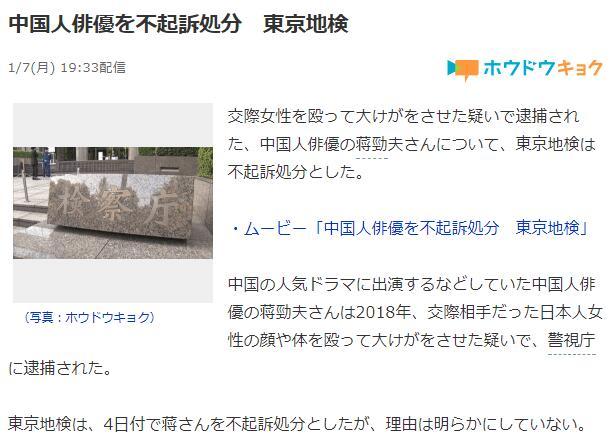Open the ホウドウキョク publisher name text
Image resolution: width=613 pixels, height=447 pixels.
[x=543, y=68]
